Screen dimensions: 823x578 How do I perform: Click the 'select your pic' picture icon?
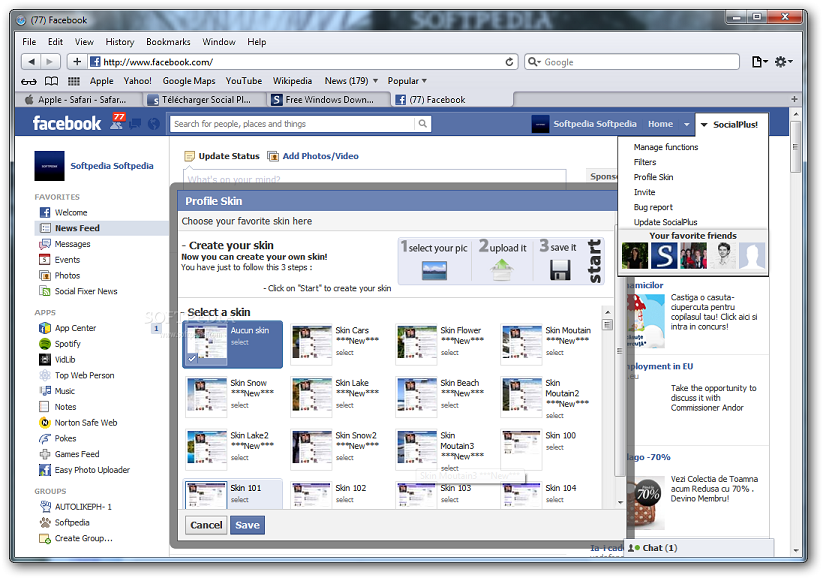tap(435, 270)
